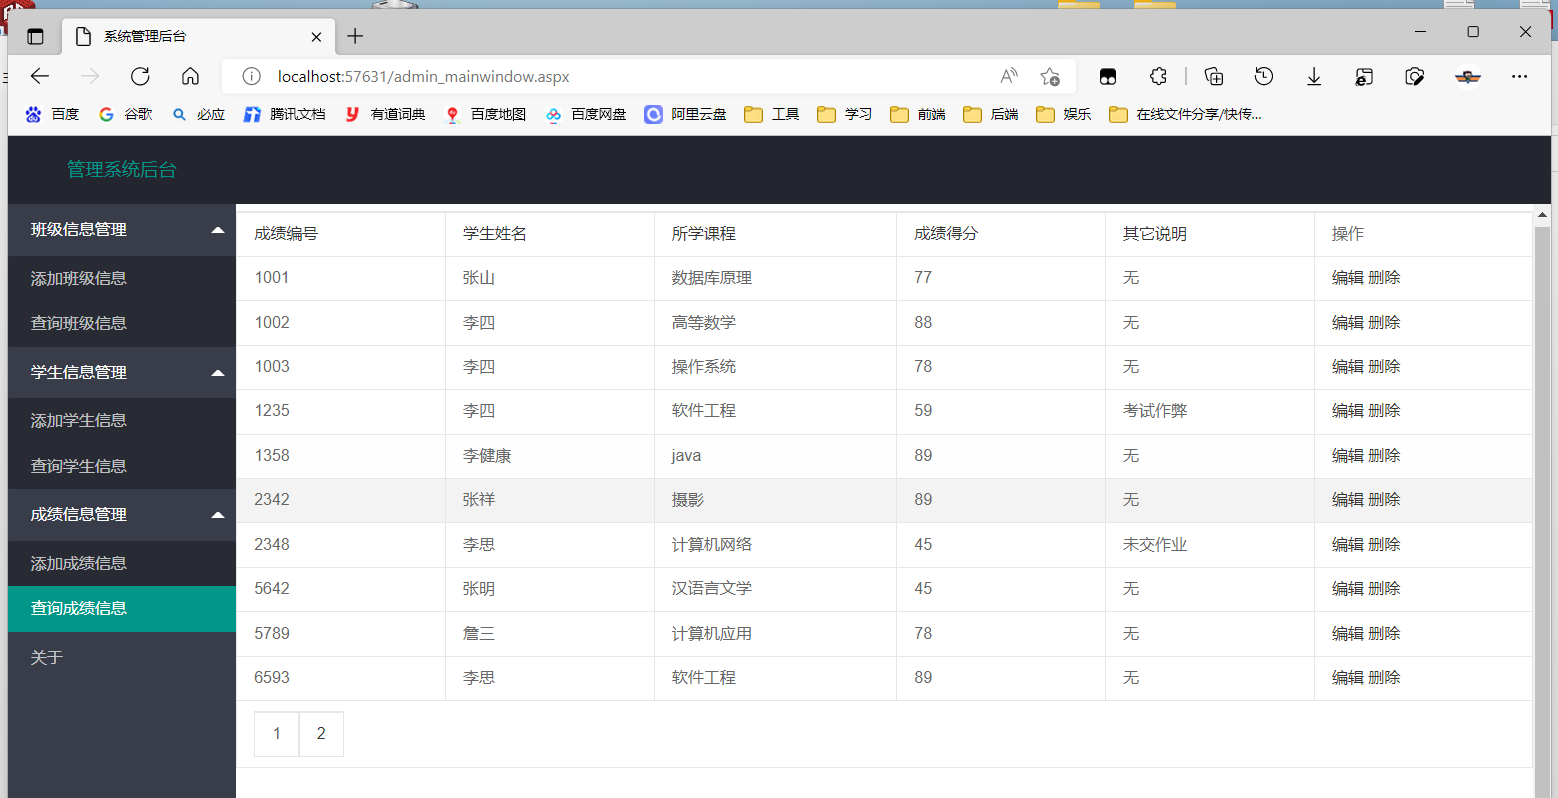1558x798 pixels.
Task: Open browser history clock icon
Action: tap(1264, 76)
